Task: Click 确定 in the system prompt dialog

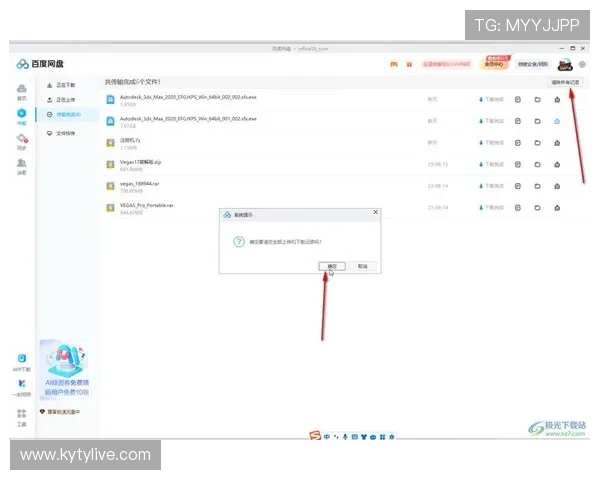Action: click(332, 266)
